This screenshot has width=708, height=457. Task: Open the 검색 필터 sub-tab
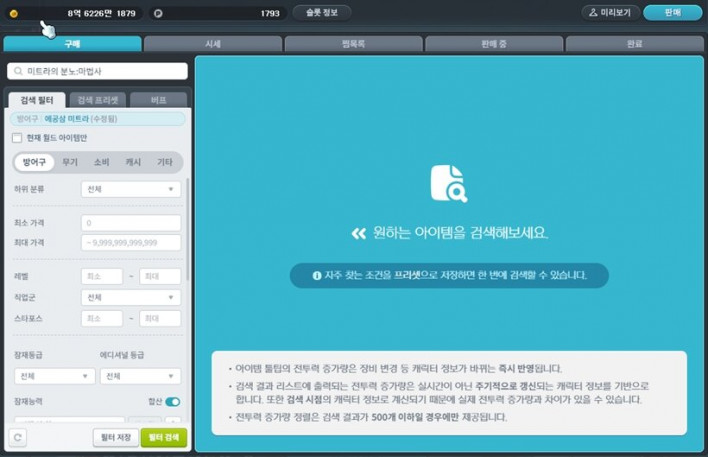click(x=37, y=100)
